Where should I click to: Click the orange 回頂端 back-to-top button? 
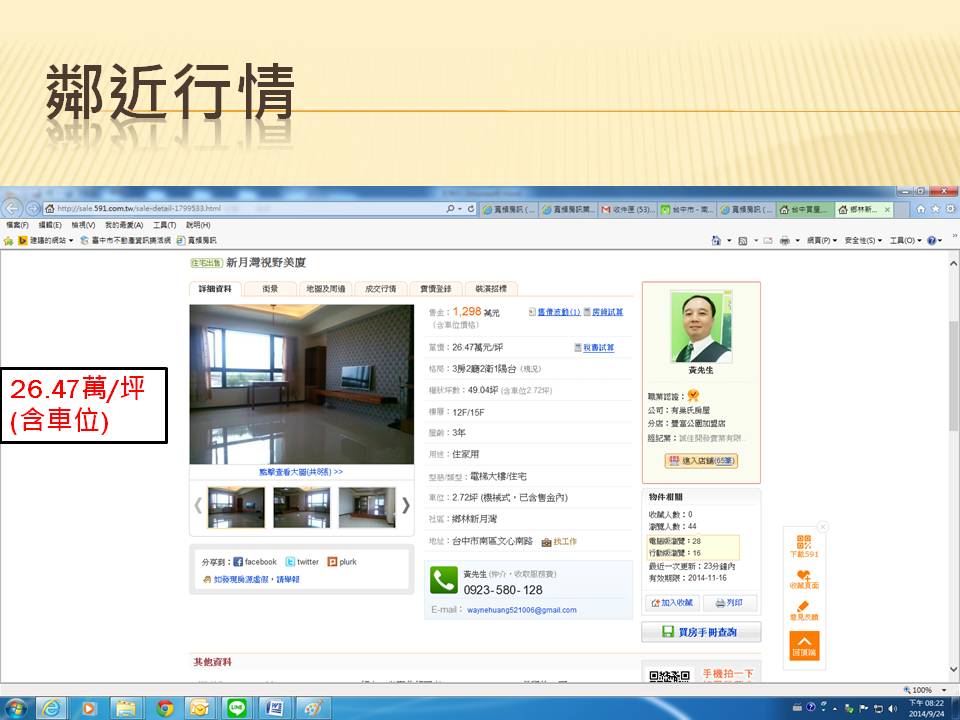coord(804,645)
